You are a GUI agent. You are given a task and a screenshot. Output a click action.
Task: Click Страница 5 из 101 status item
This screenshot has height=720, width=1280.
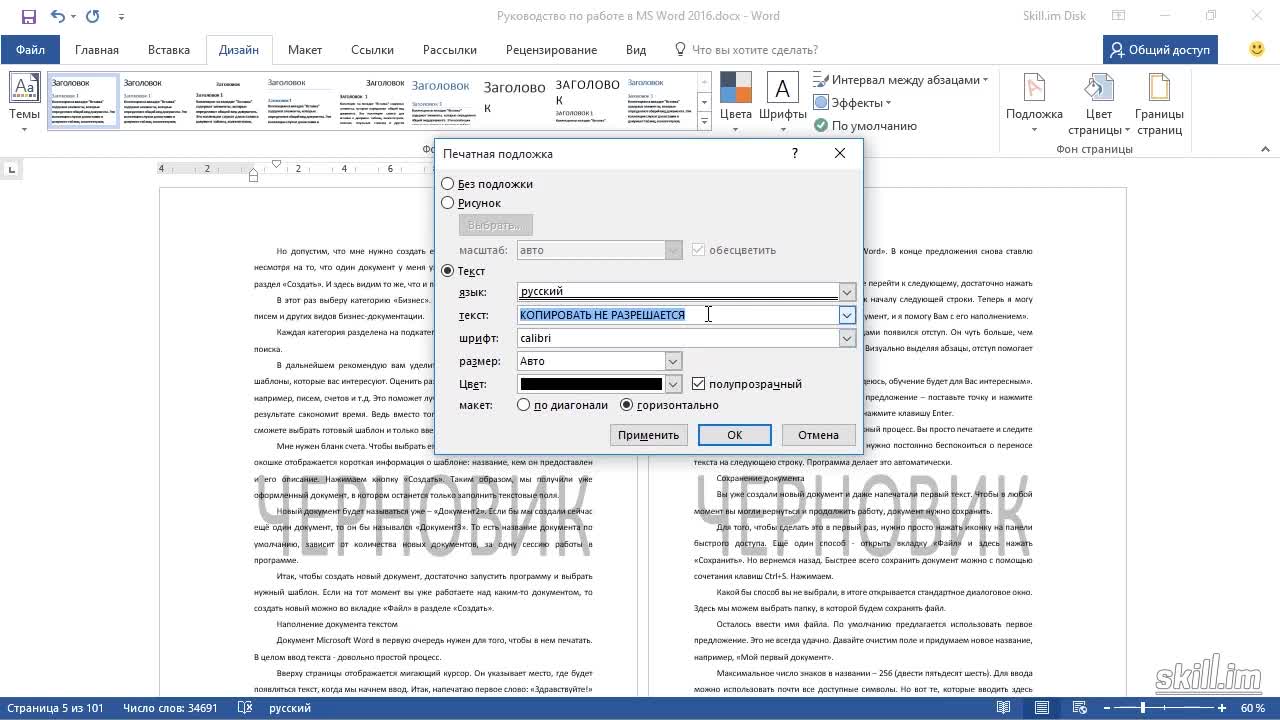[55, 708]
